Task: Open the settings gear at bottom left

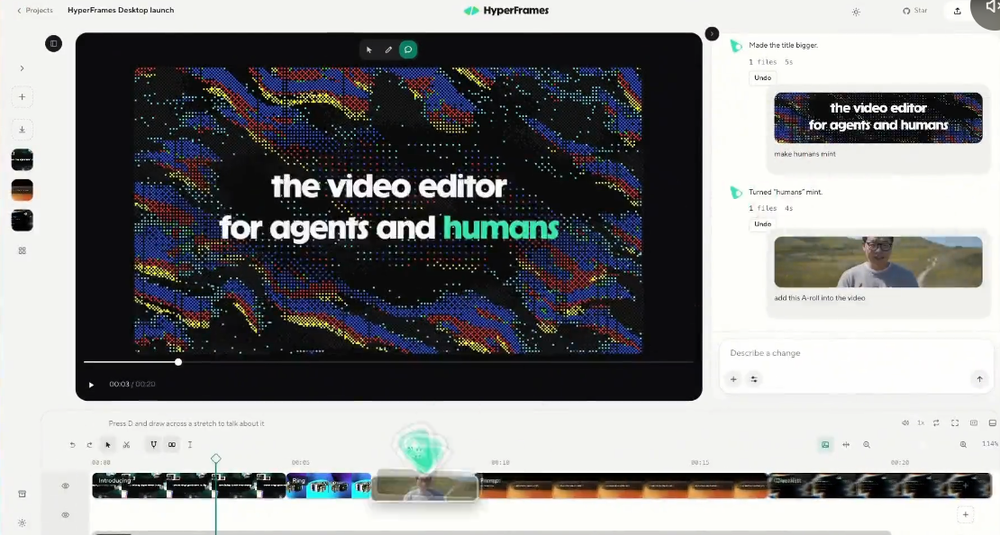Action: (22, 523)
